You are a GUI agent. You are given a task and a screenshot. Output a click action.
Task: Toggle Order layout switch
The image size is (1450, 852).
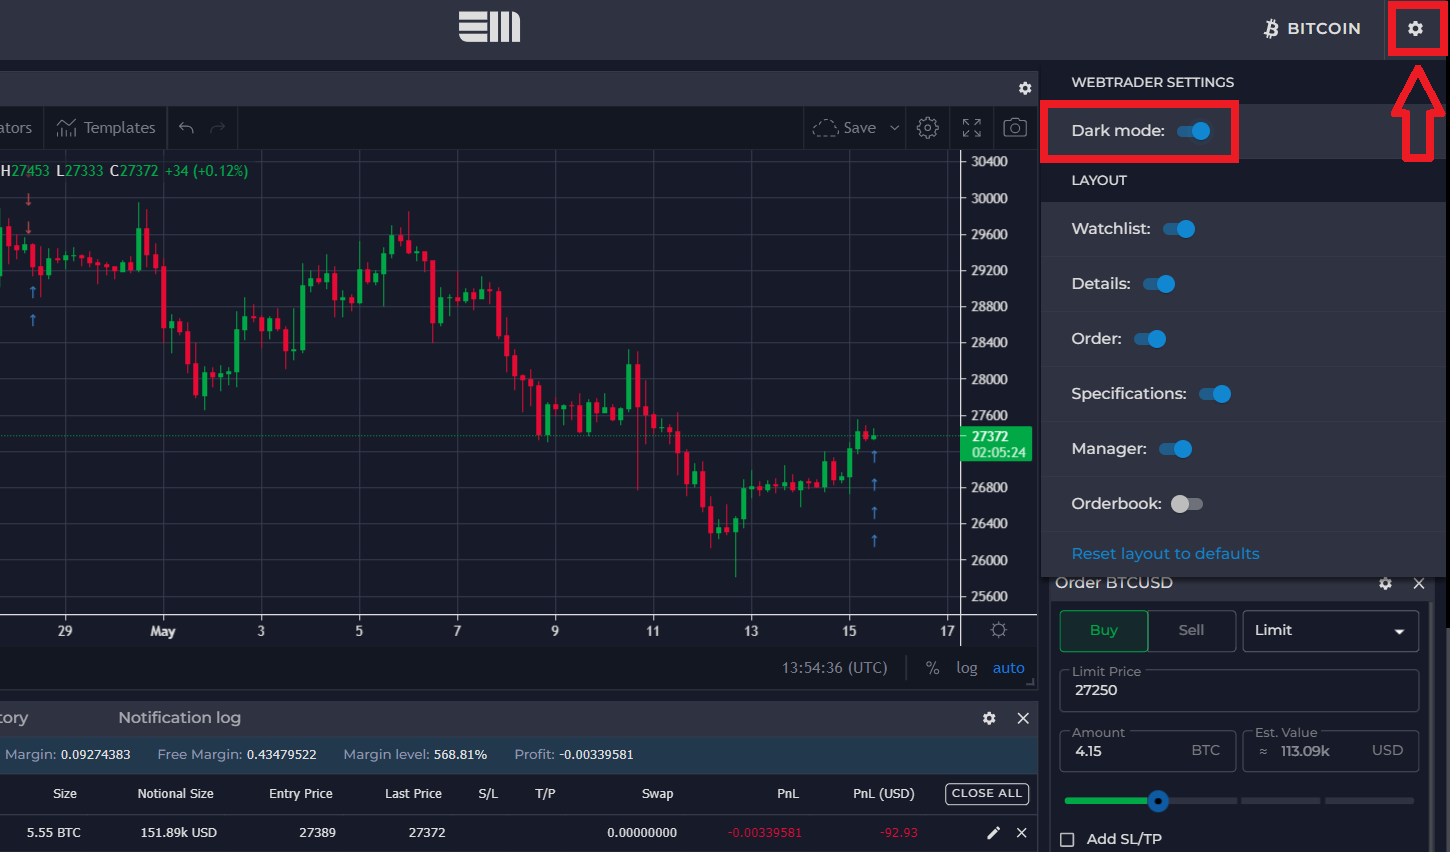[1150, 339]
